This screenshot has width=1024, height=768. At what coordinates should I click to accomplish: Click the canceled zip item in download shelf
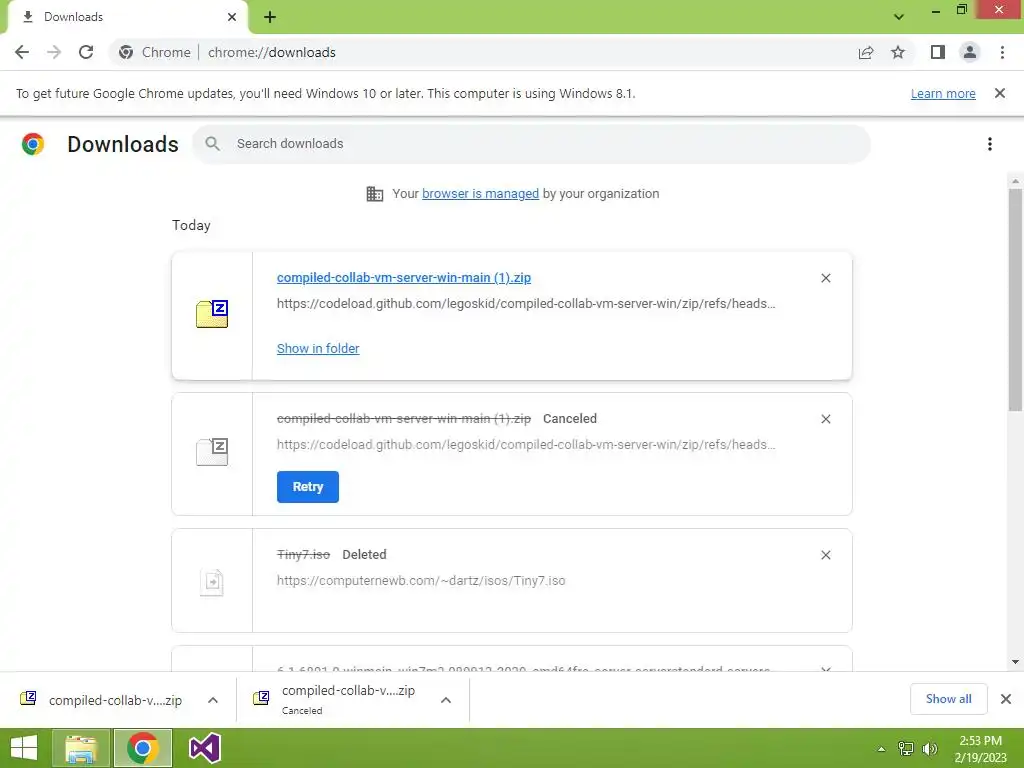[x=334, y=700]
